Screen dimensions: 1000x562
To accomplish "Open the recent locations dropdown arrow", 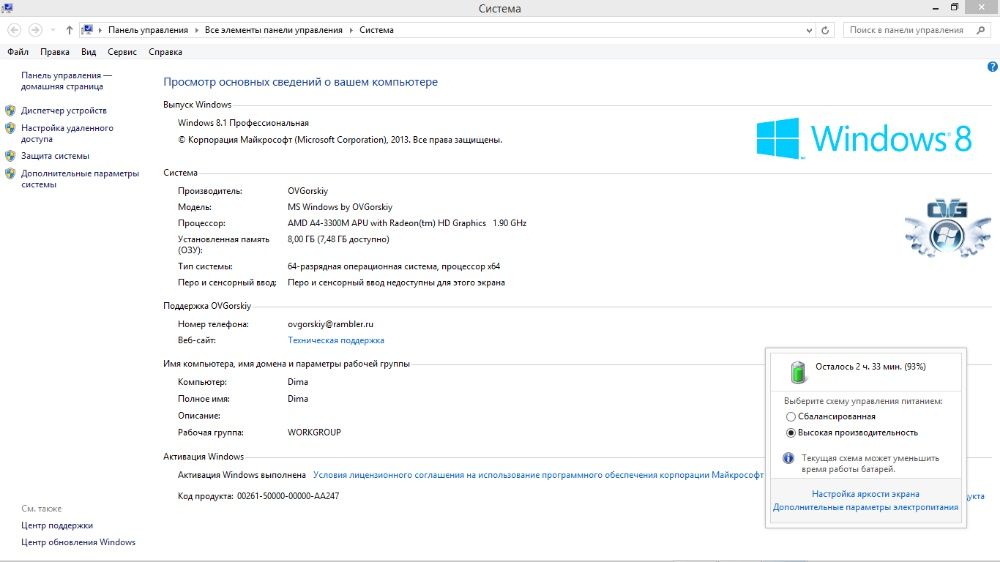I will (52, 30).
